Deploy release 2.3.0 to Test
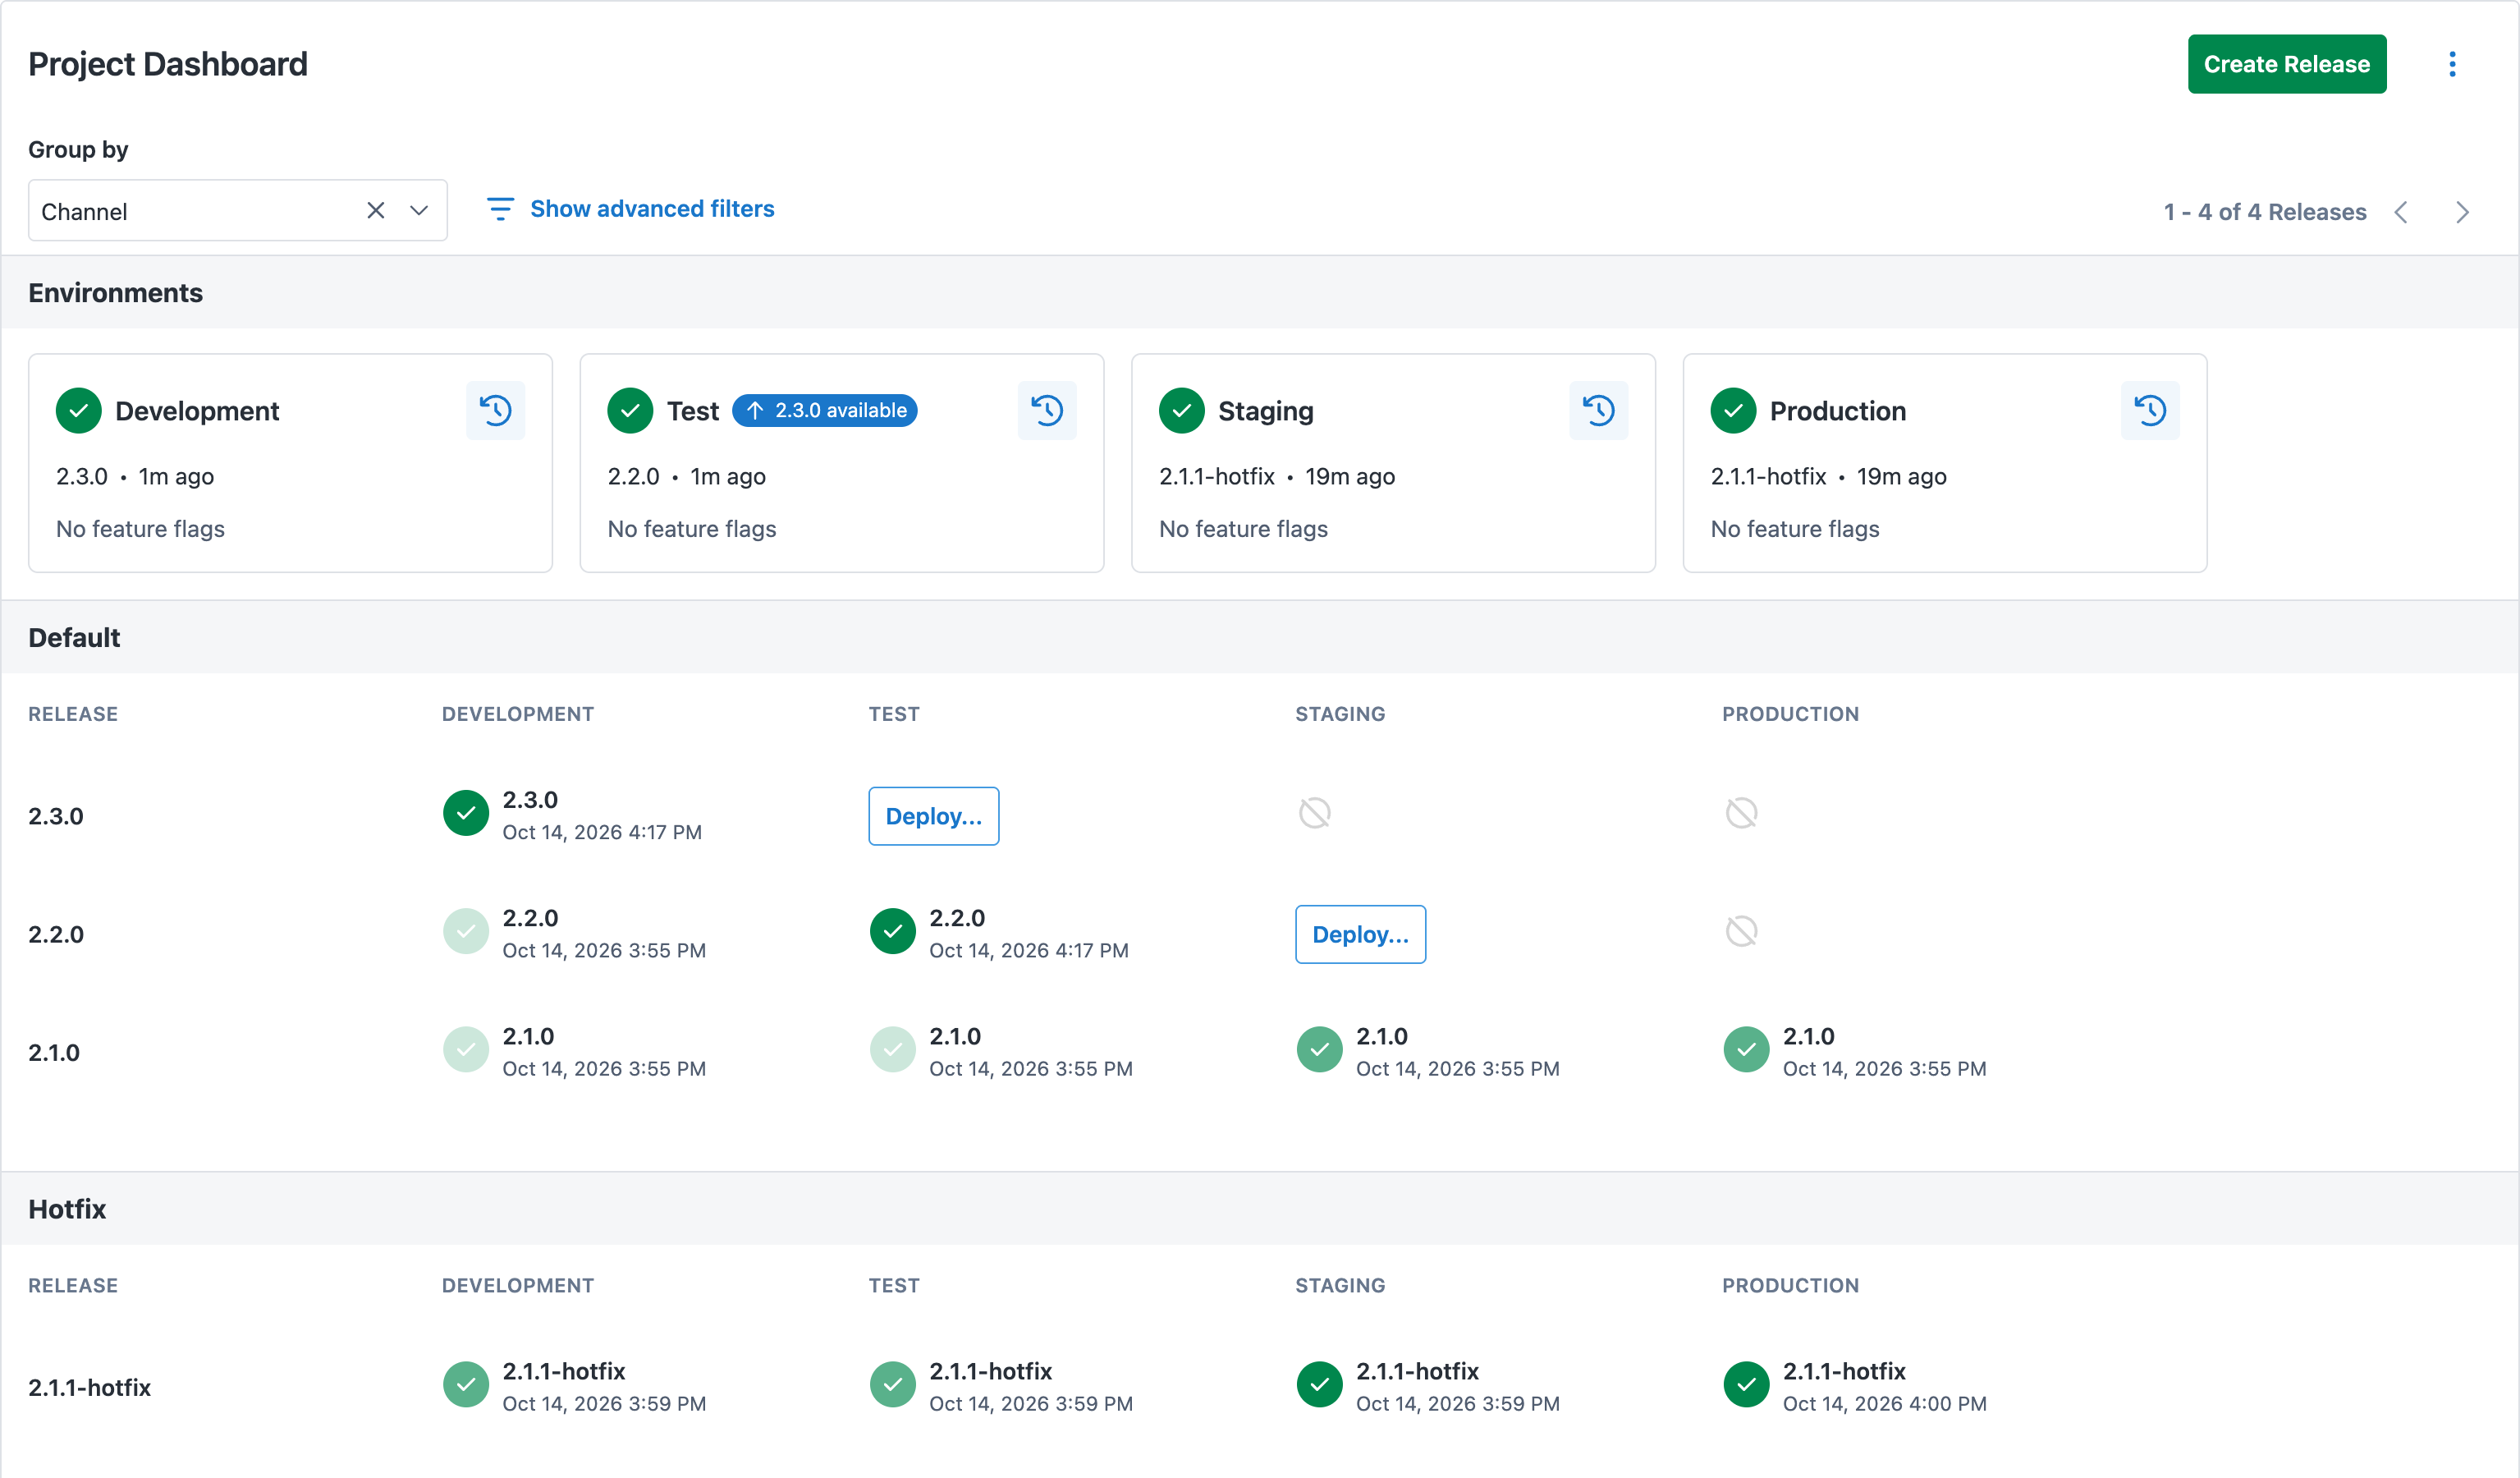 click(x=934, y=816)
